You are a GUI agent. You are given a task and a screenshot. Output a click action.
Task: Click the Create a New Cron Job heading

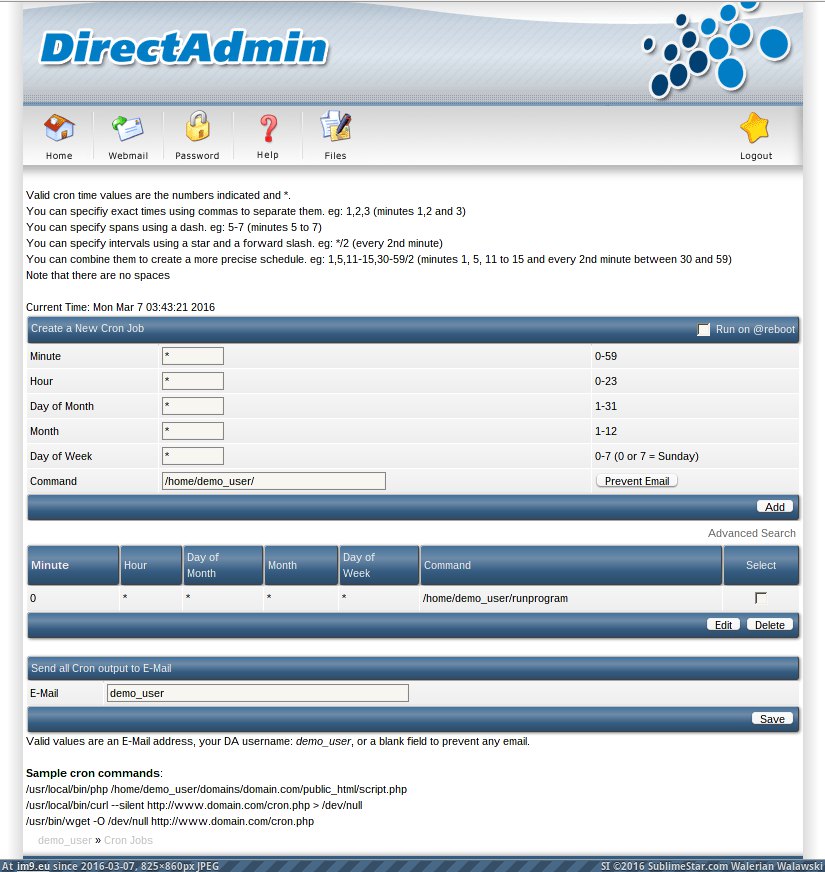[87, 328]
